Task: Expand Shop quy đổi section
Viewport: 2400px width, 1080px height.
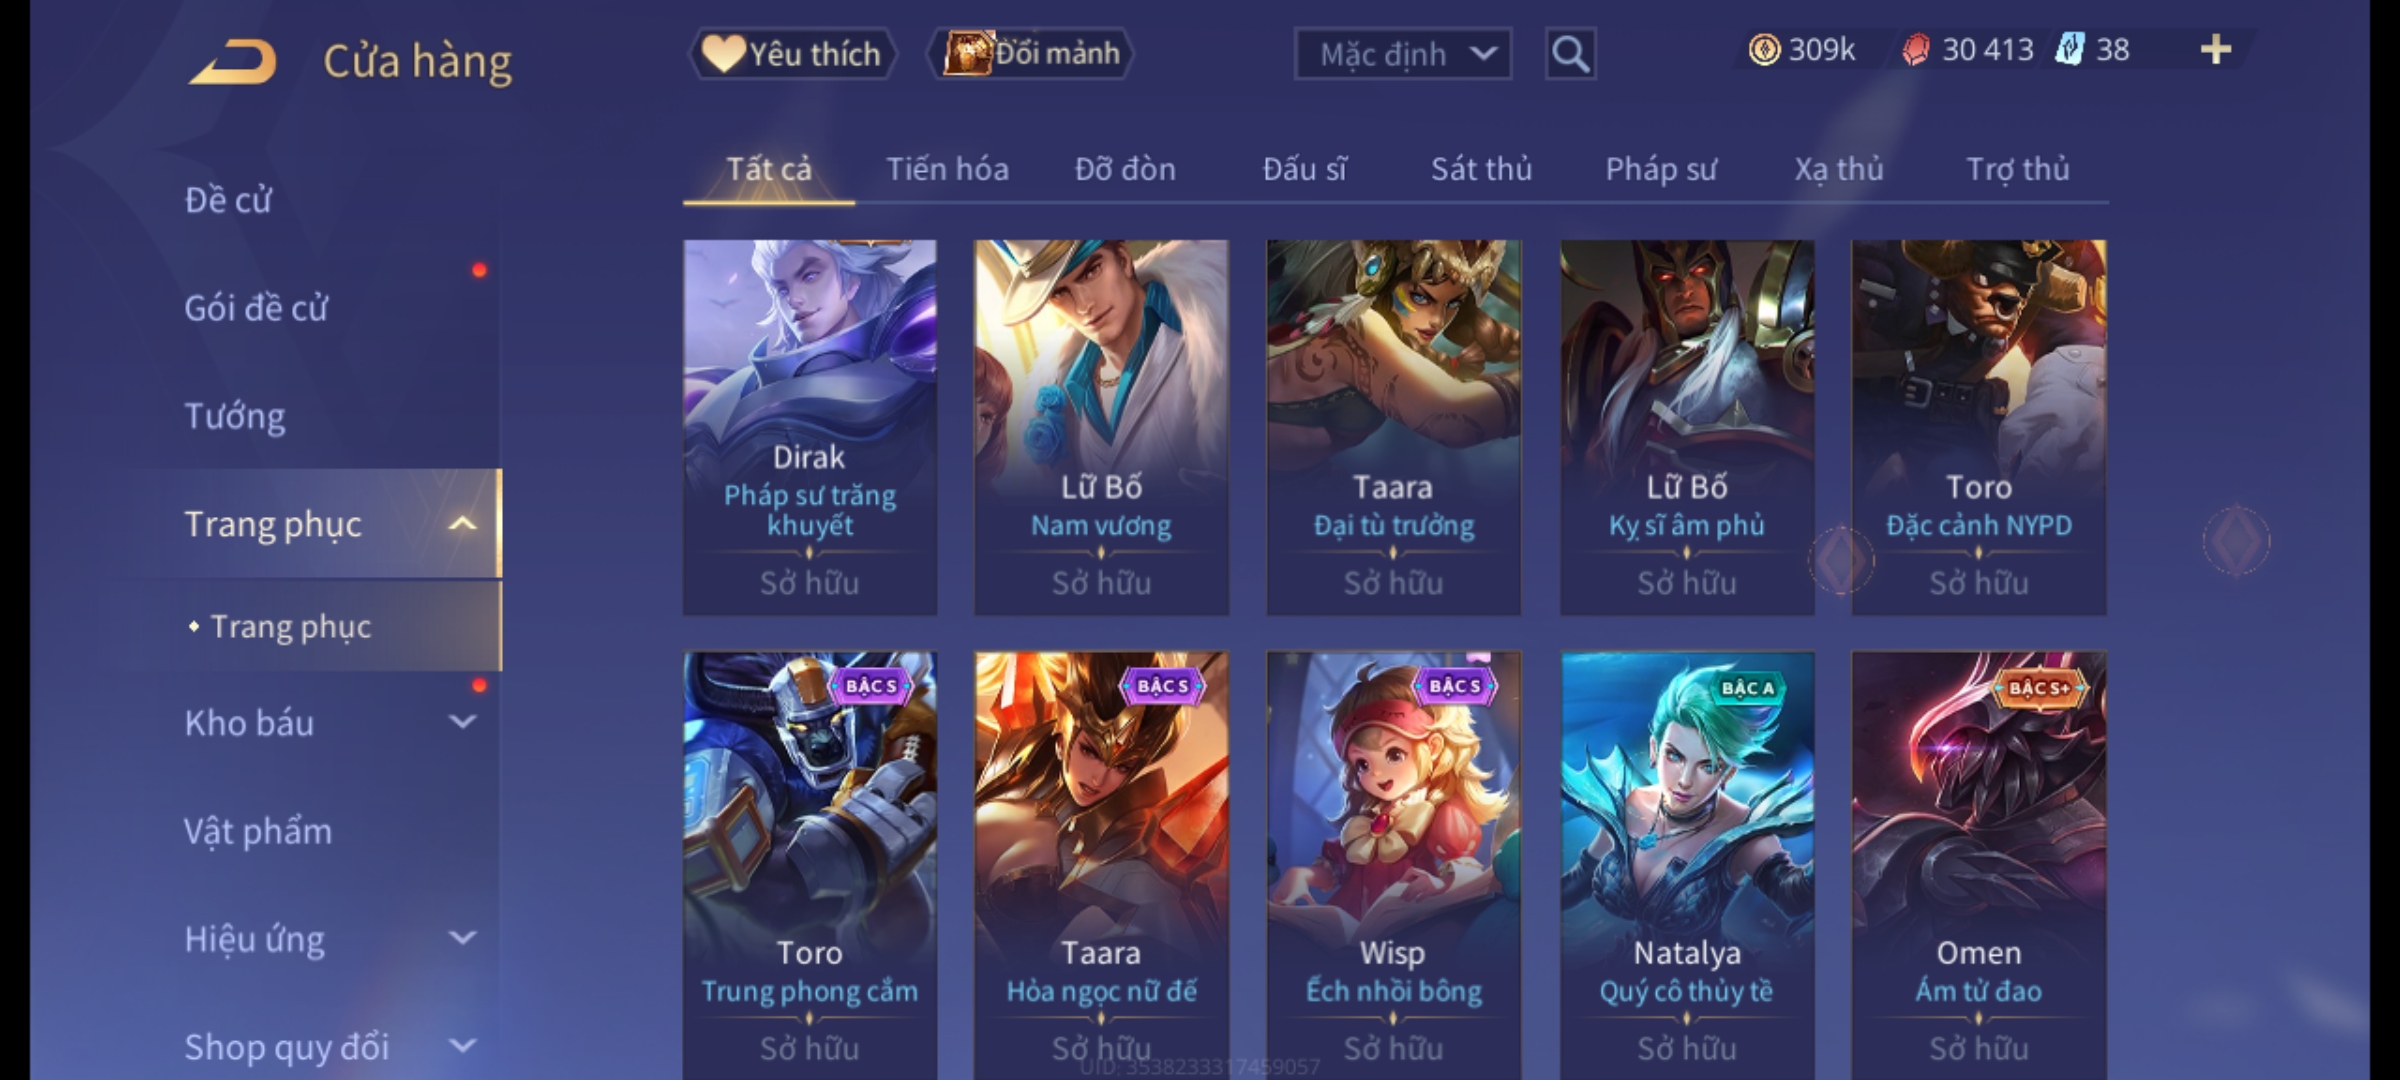Action: (x=462, y=1046)
